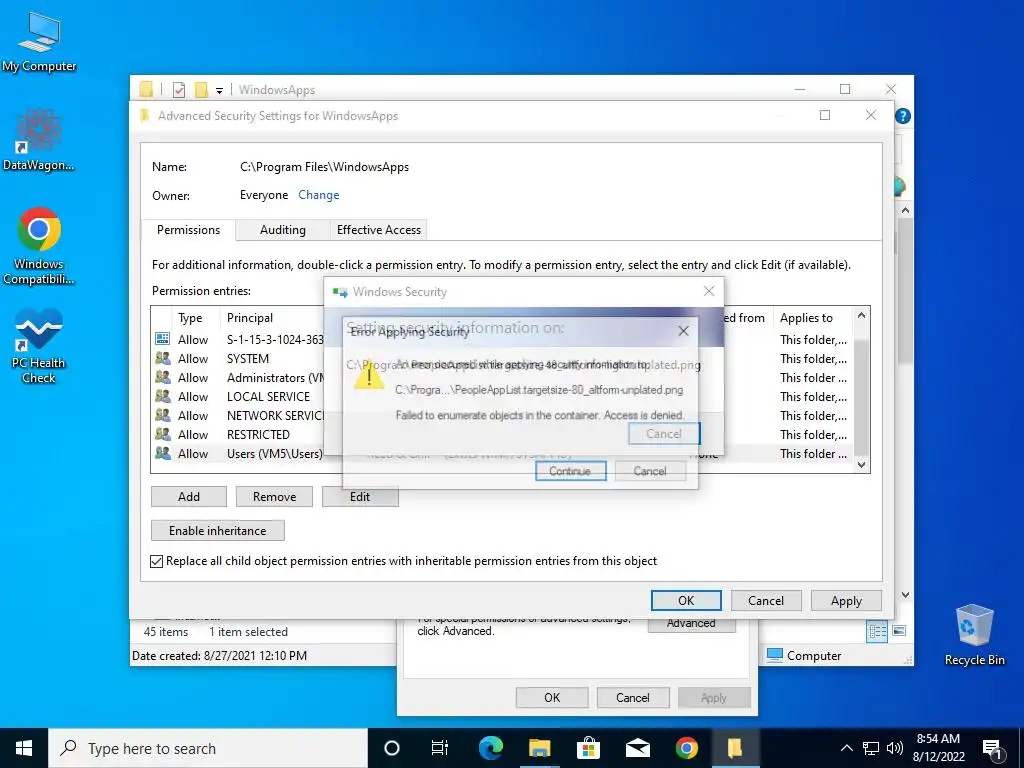Launch Microsoft Edge from the taskbar
Image resolution: width=1024 pixels, height=768 pixels.
coord(490,748)
